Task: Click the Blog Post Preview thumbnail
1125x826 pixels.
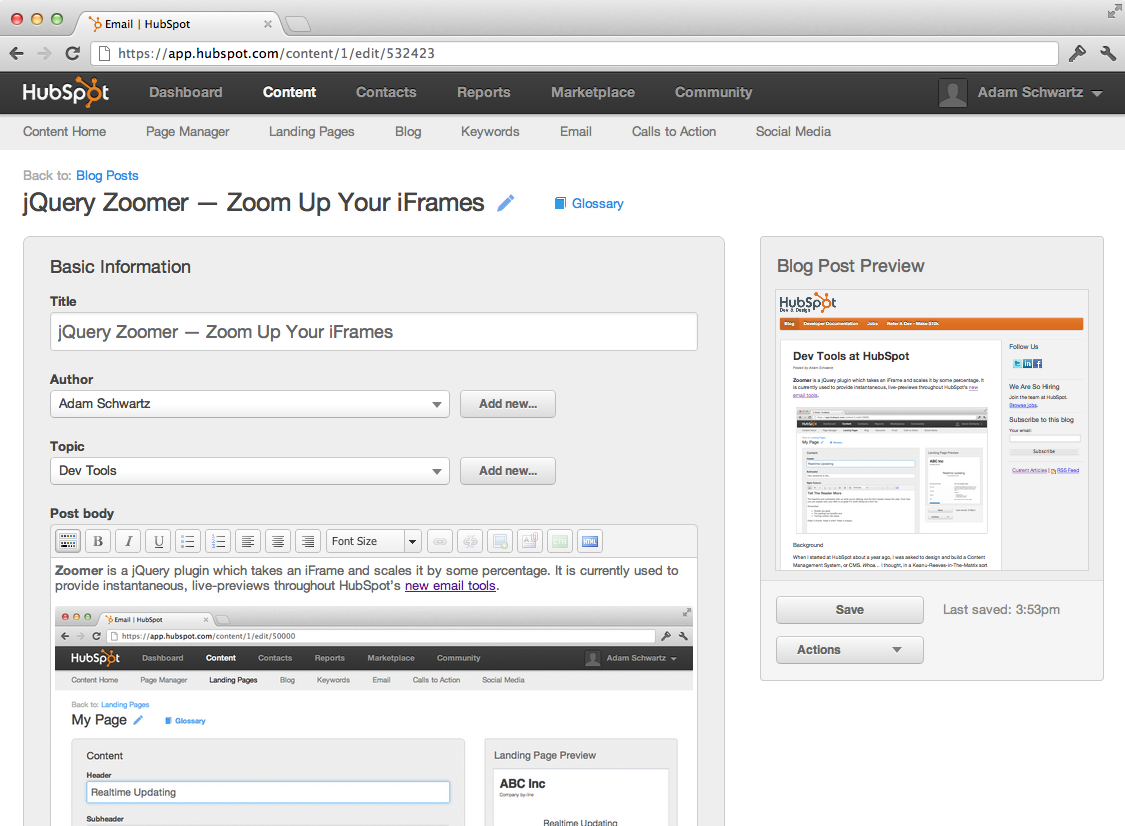Action: (x=931, y=430)
